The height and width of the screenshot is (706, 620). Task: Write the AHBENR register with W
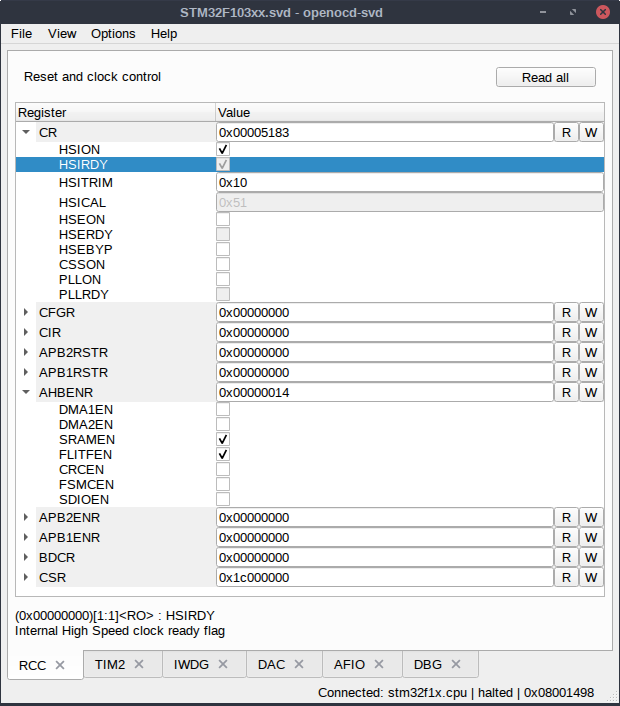click(591, 393)
